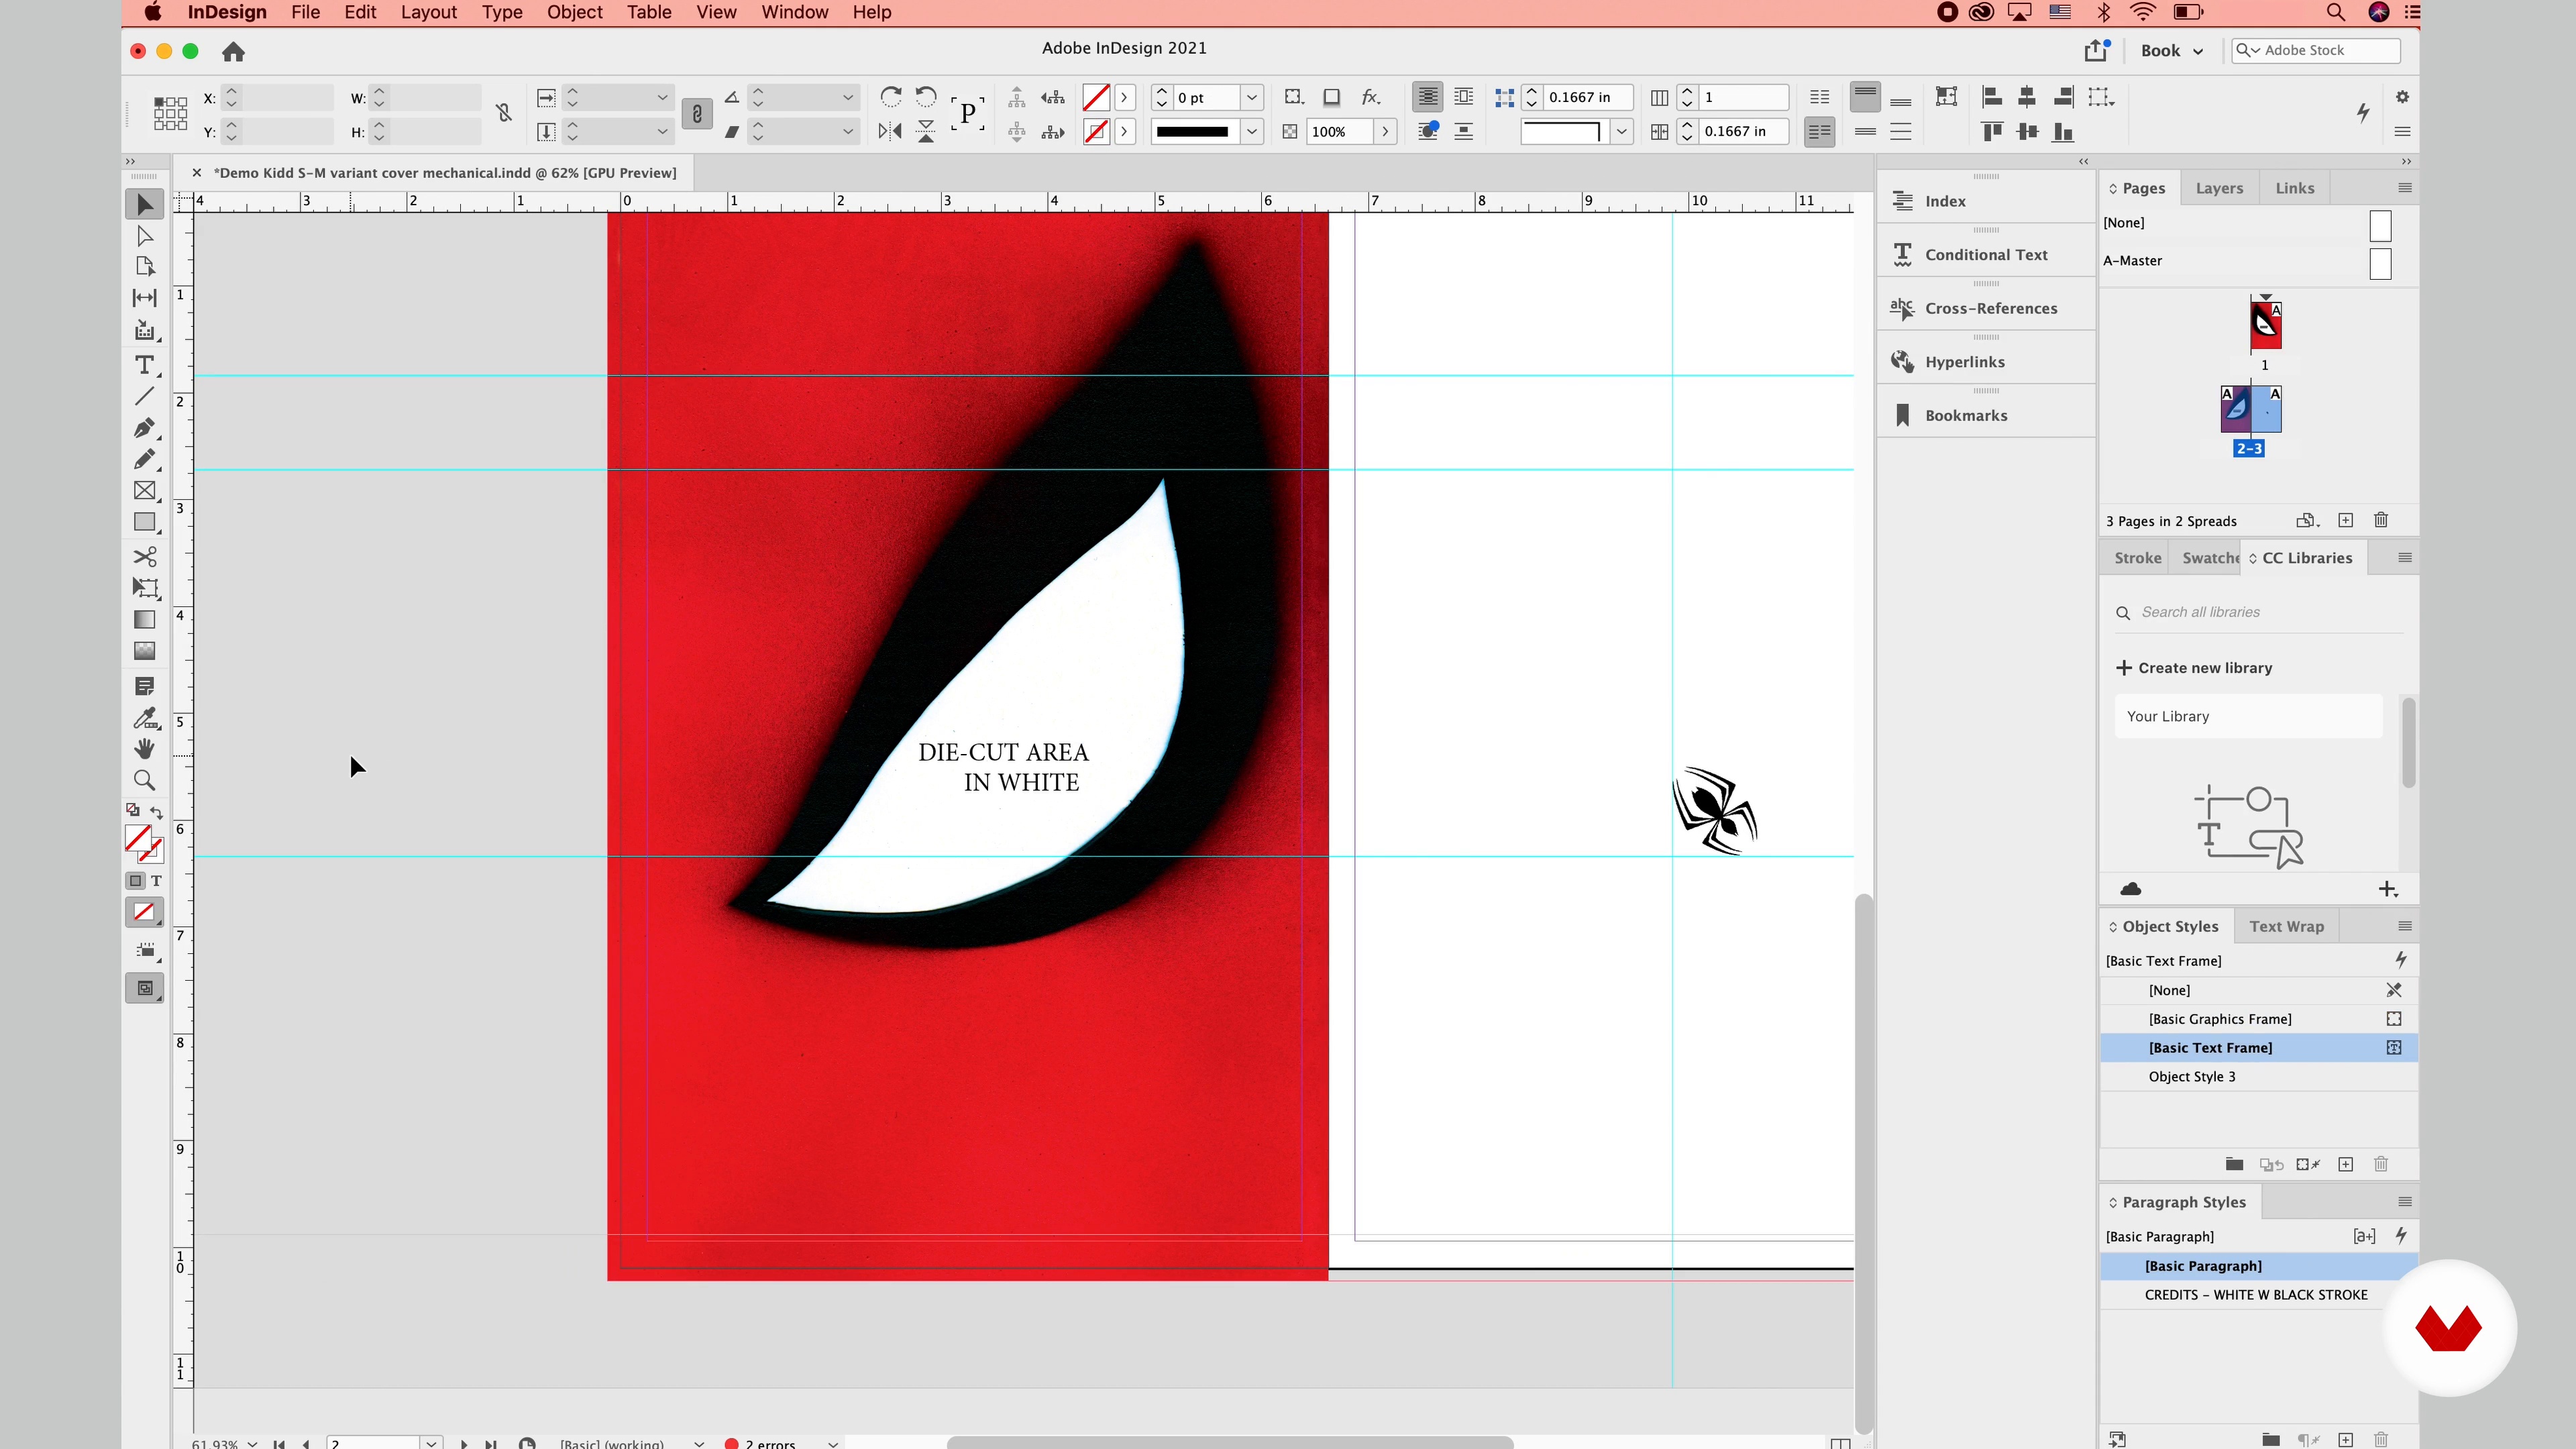The width and height of the screenshot is (2576, 1449).
Task: Switch to the Stroke tab
Action: (x=2137, y=558)
